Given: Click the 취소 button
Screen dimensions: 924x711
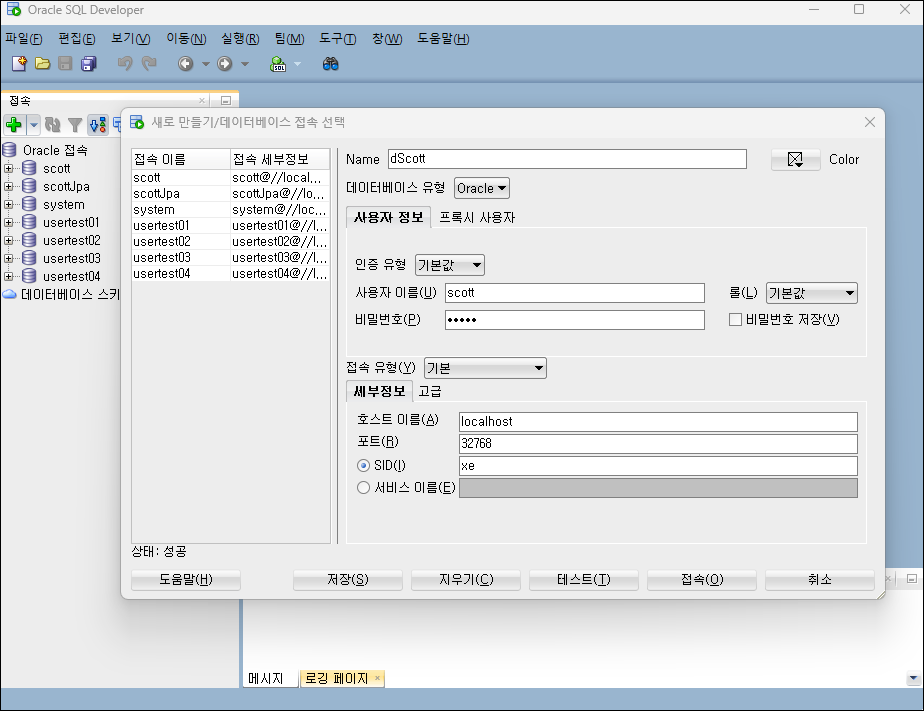Looking at the screenshot, I should [819, 580].
